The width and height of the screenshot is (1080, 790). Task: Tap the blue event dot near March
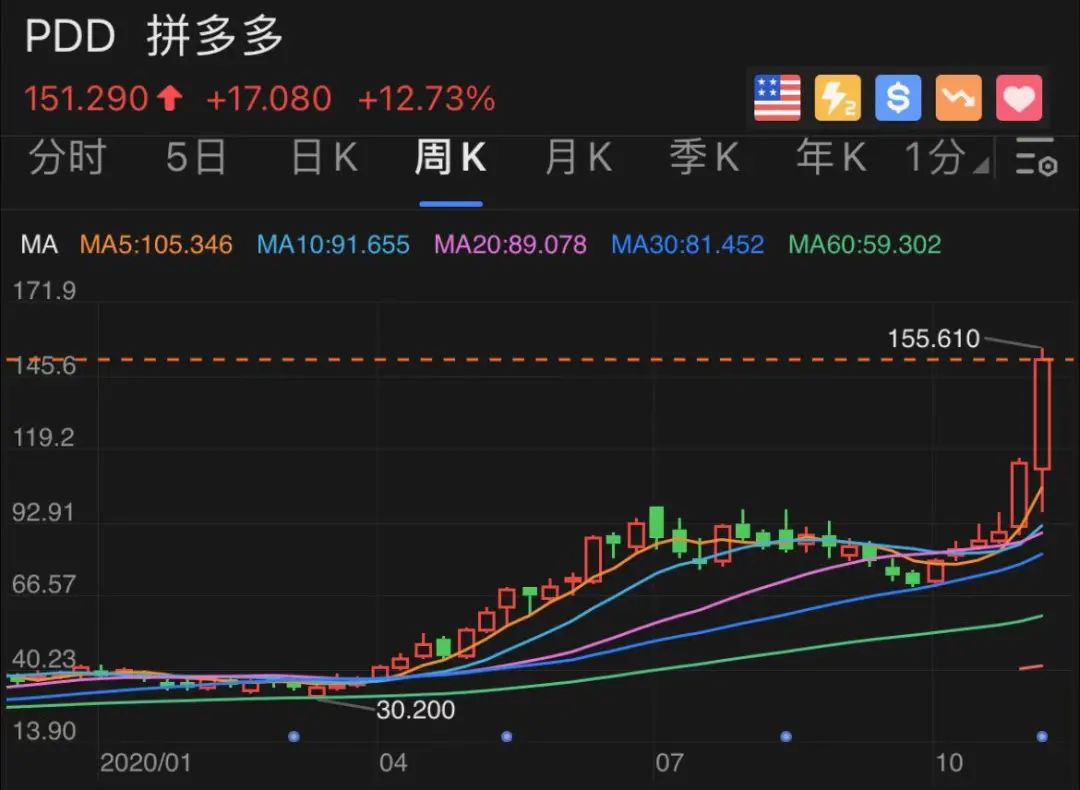tap(294, 736)
